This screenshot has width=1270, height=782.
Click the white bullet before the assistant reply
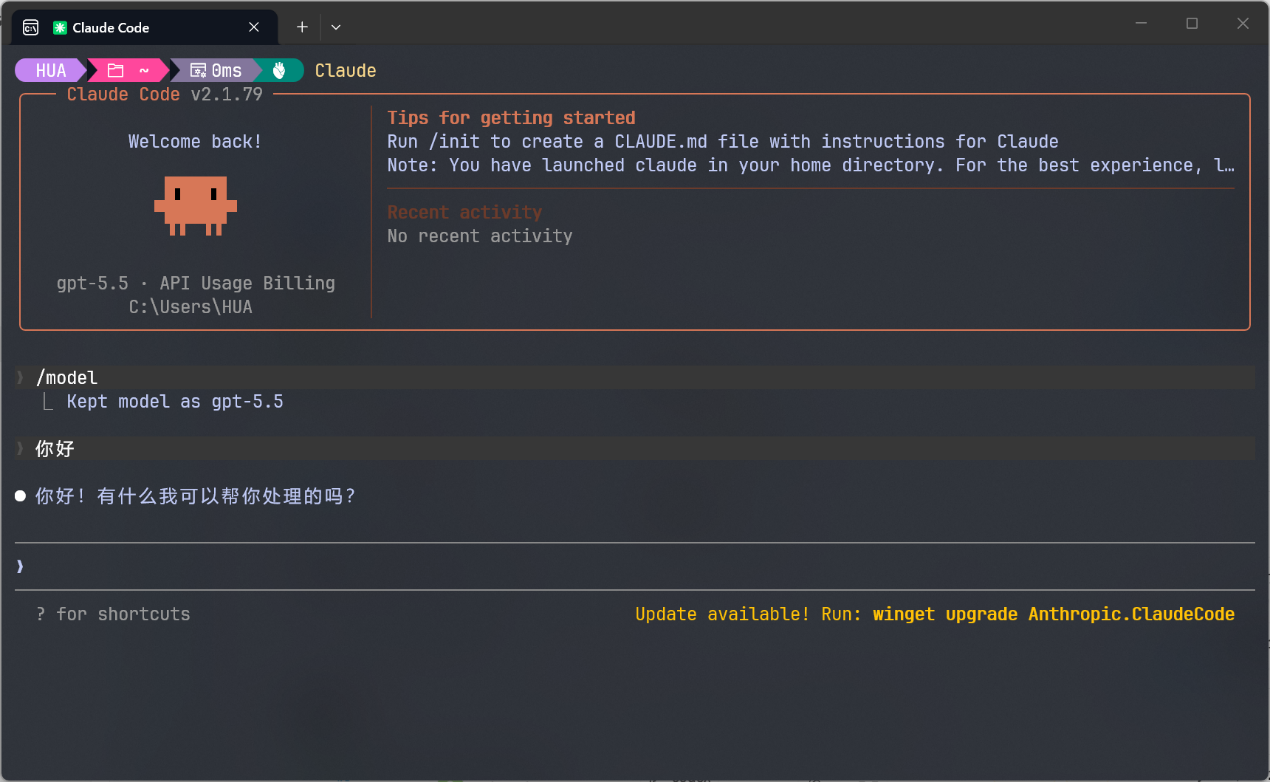pos(20,496)
